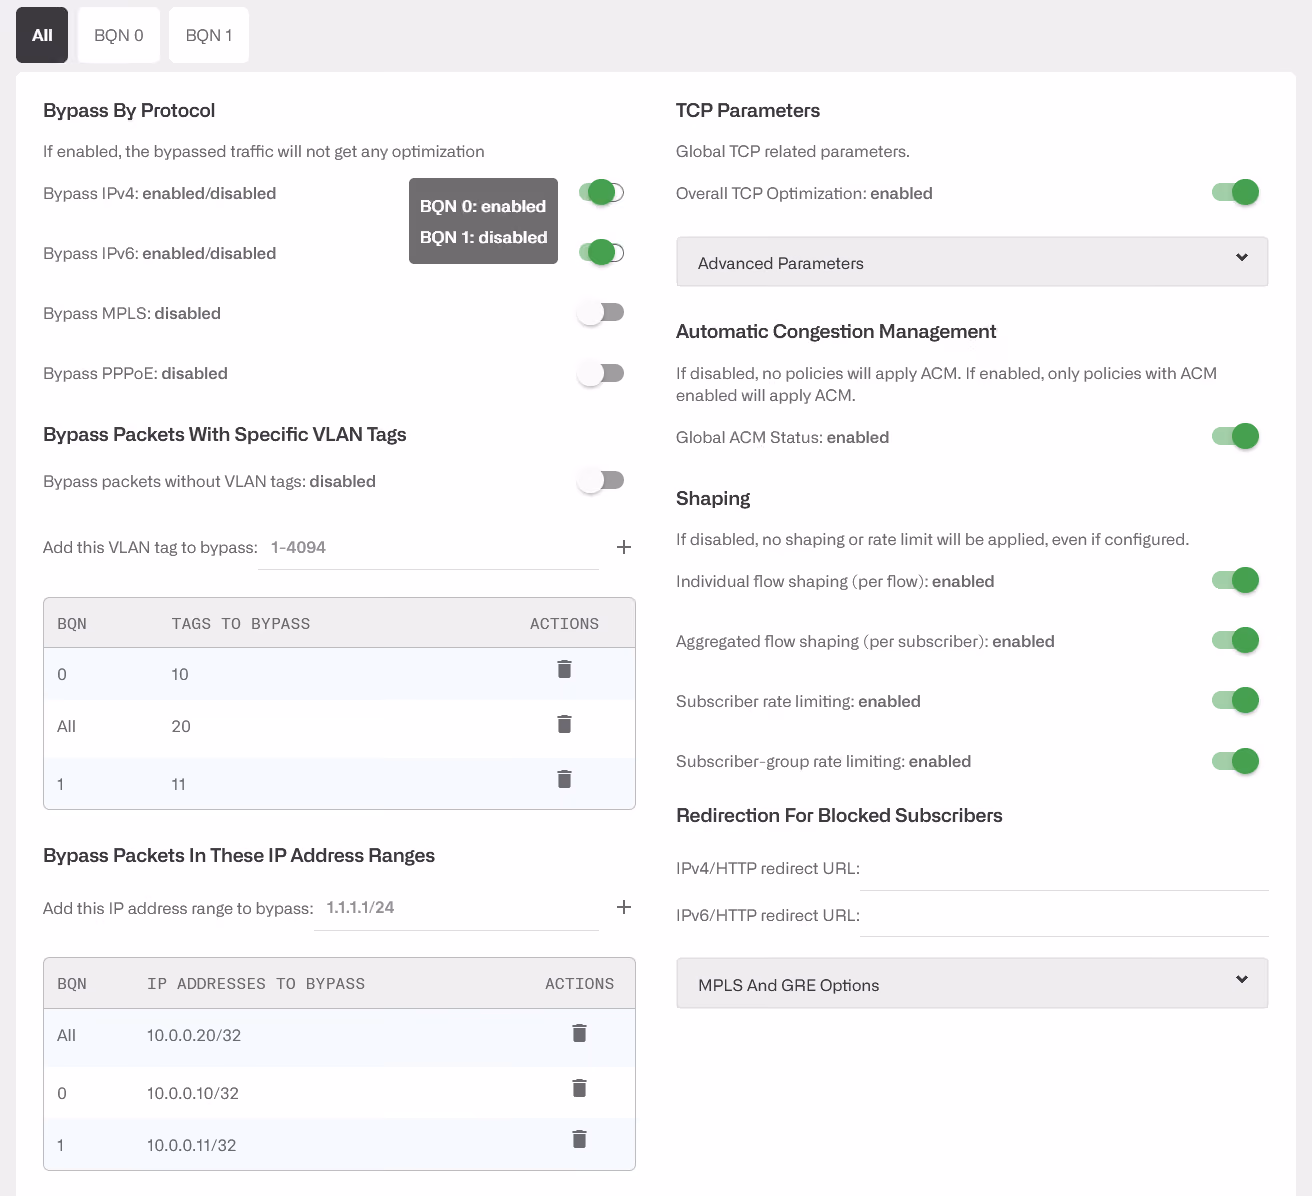
Task: Switch to the BQN 1 tab
Action: (209, 35)
